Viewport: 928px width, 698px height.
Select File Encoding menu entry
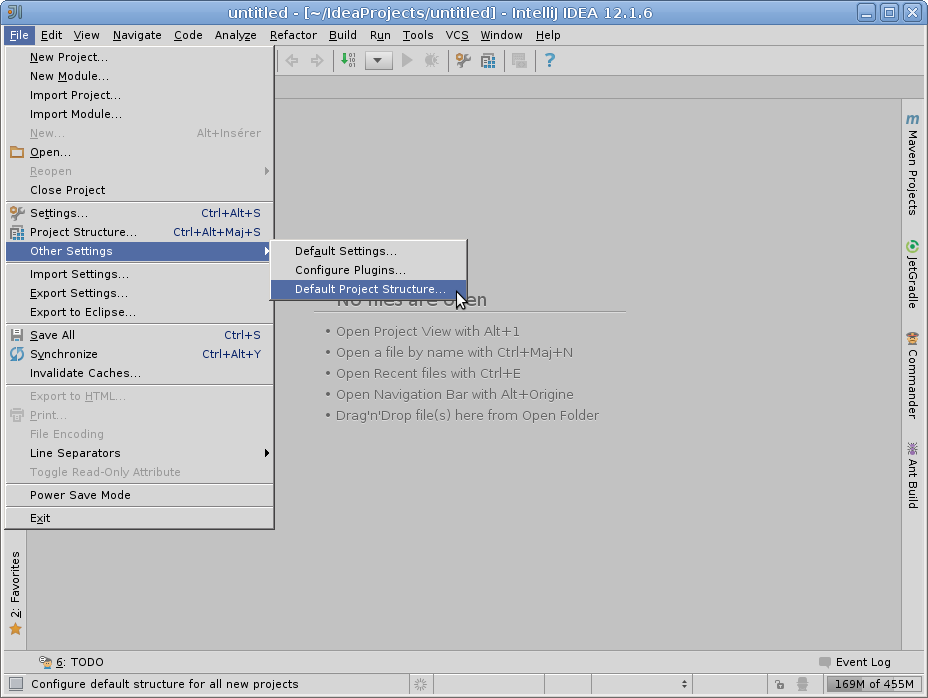[140, 434]
